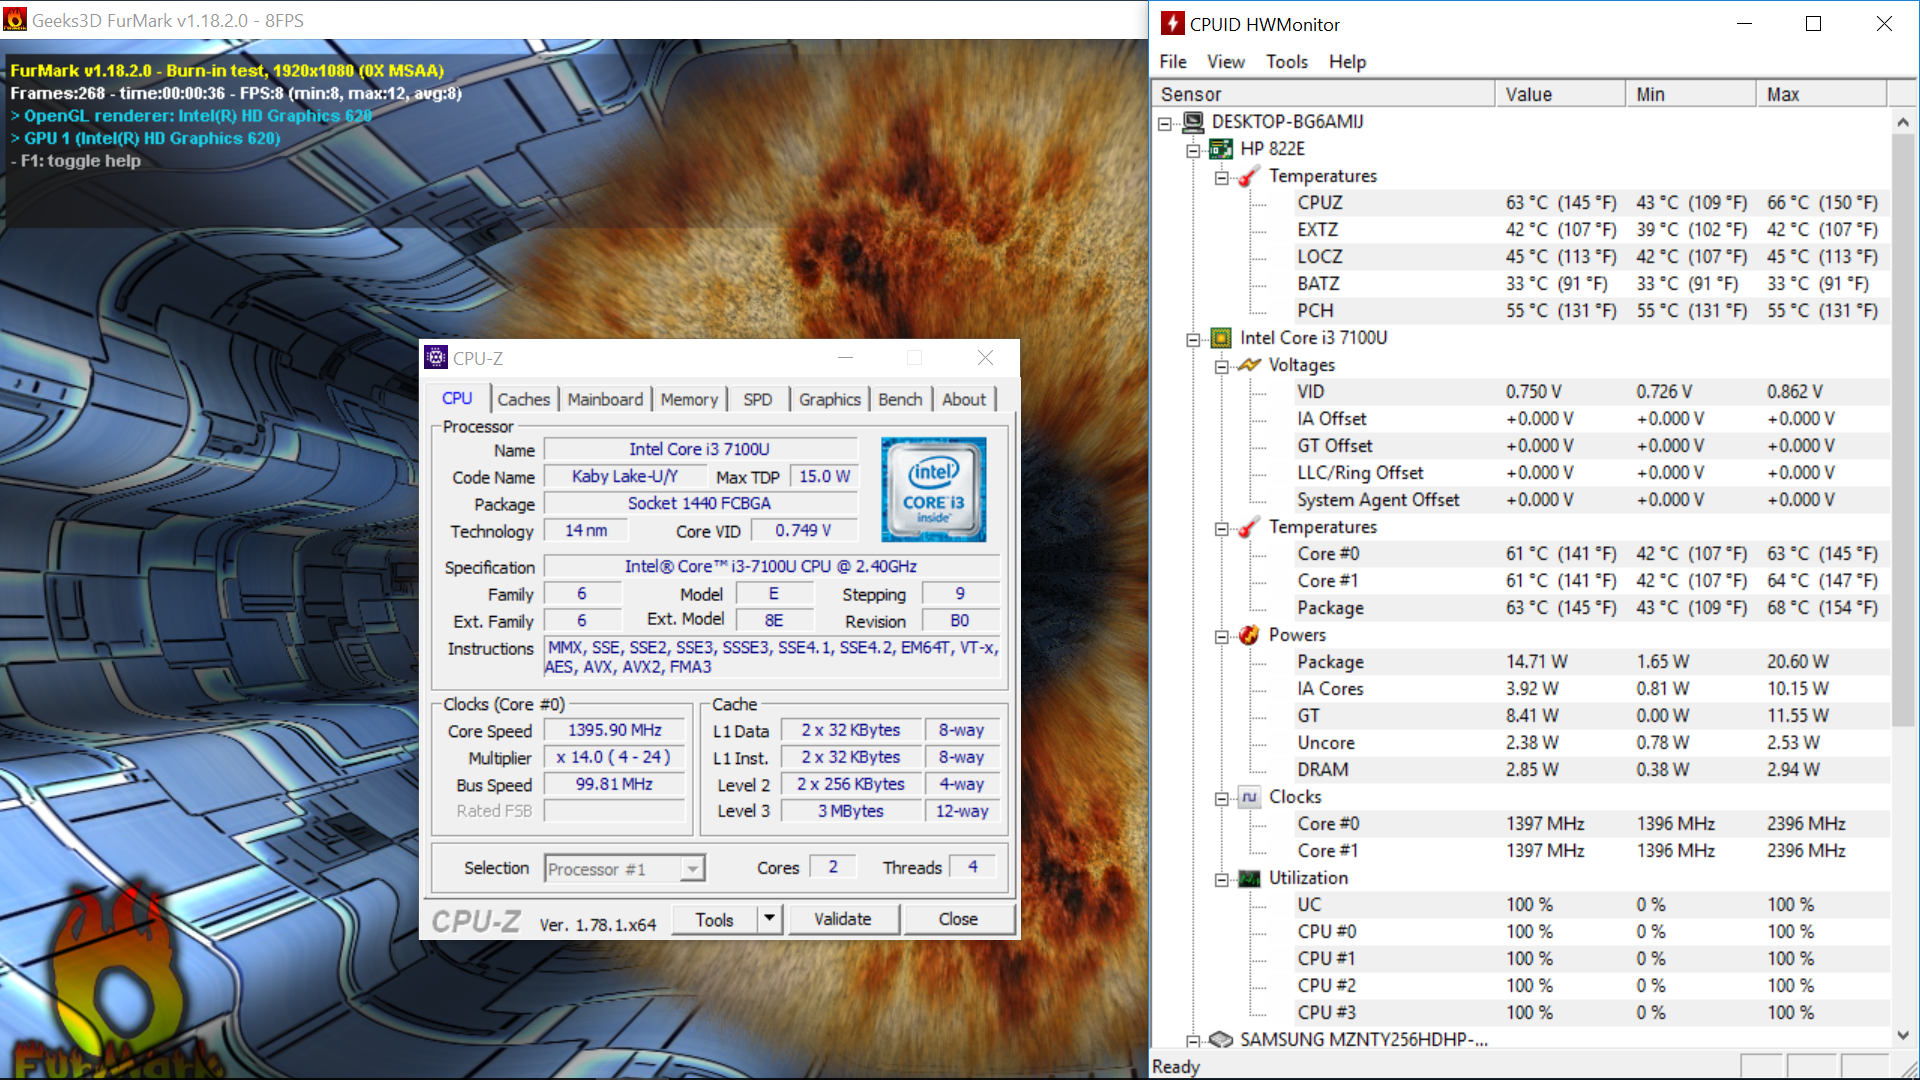
Task: Click the Level 3 cache value 3 MBytes
Action: (x=851, y=811)
